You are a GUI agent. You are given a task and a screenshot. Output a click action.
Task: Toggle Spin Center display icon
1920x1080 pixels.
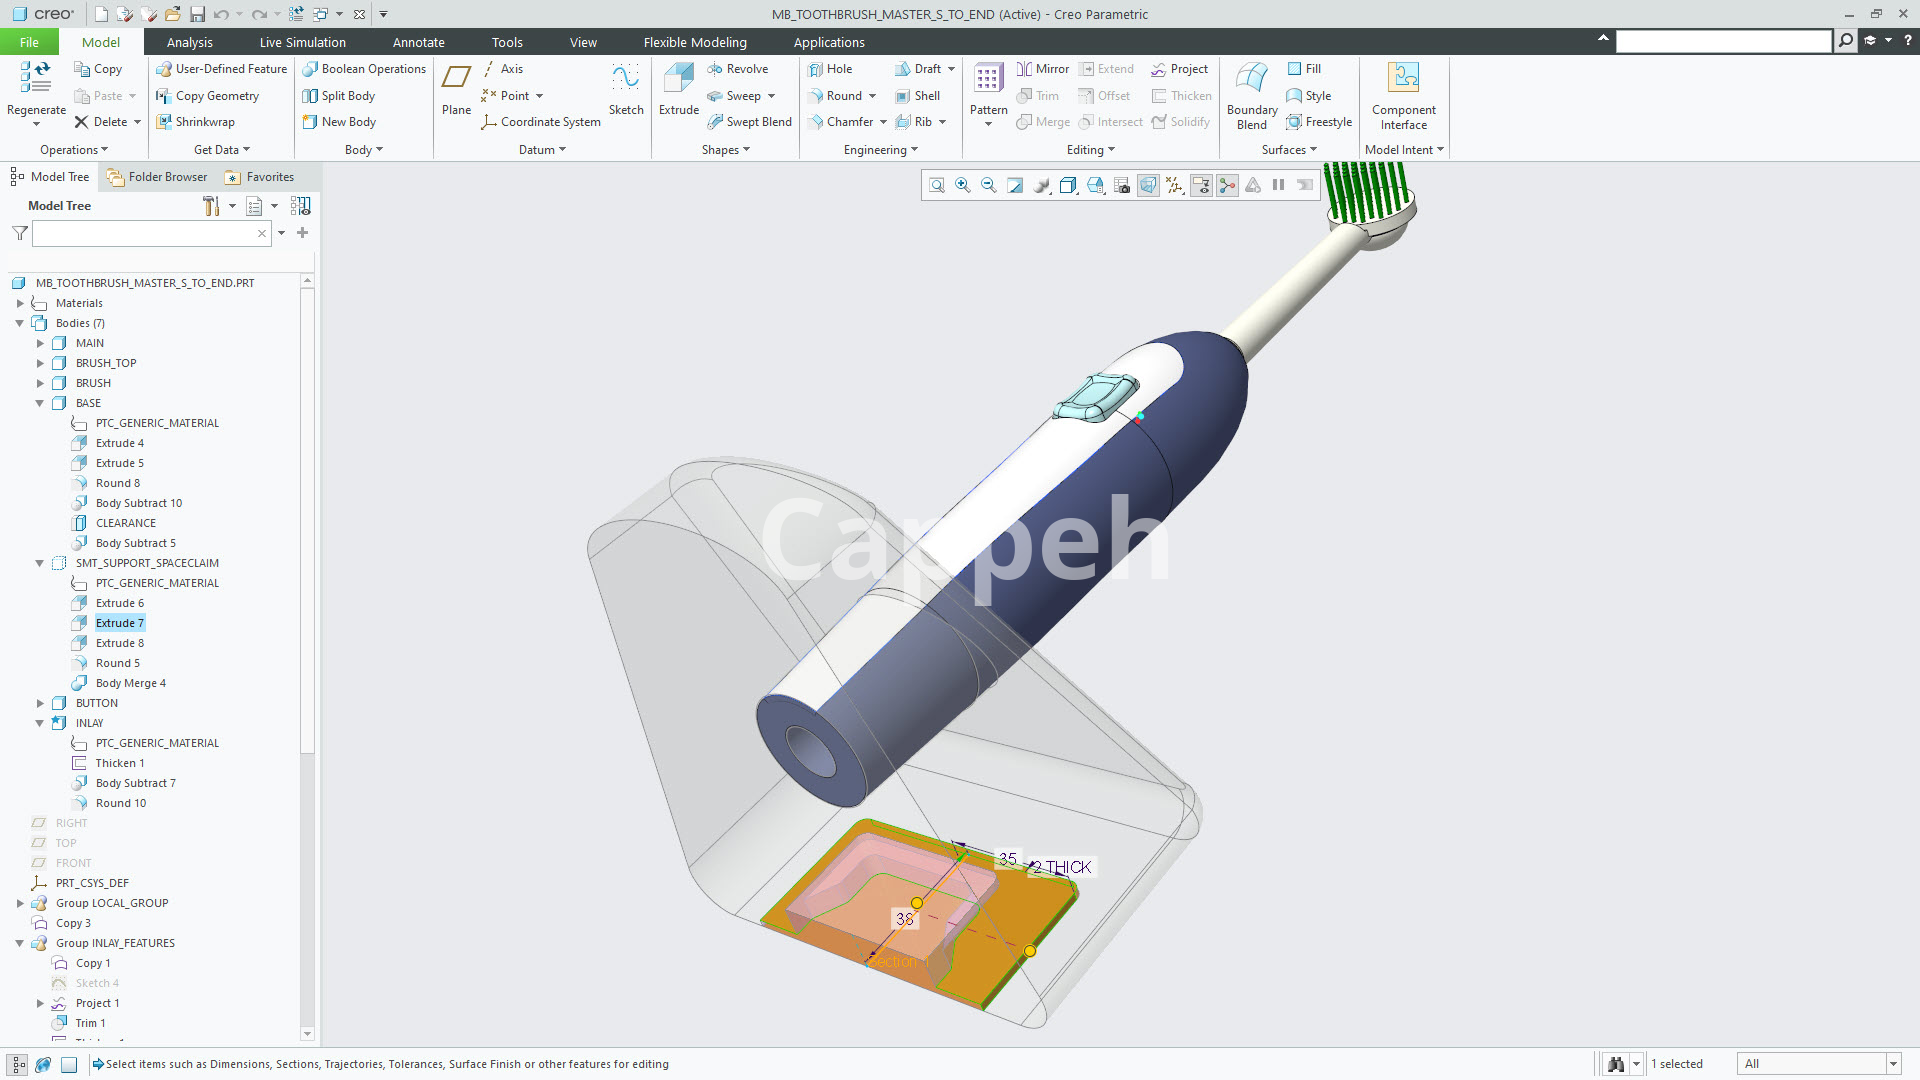1227,185
